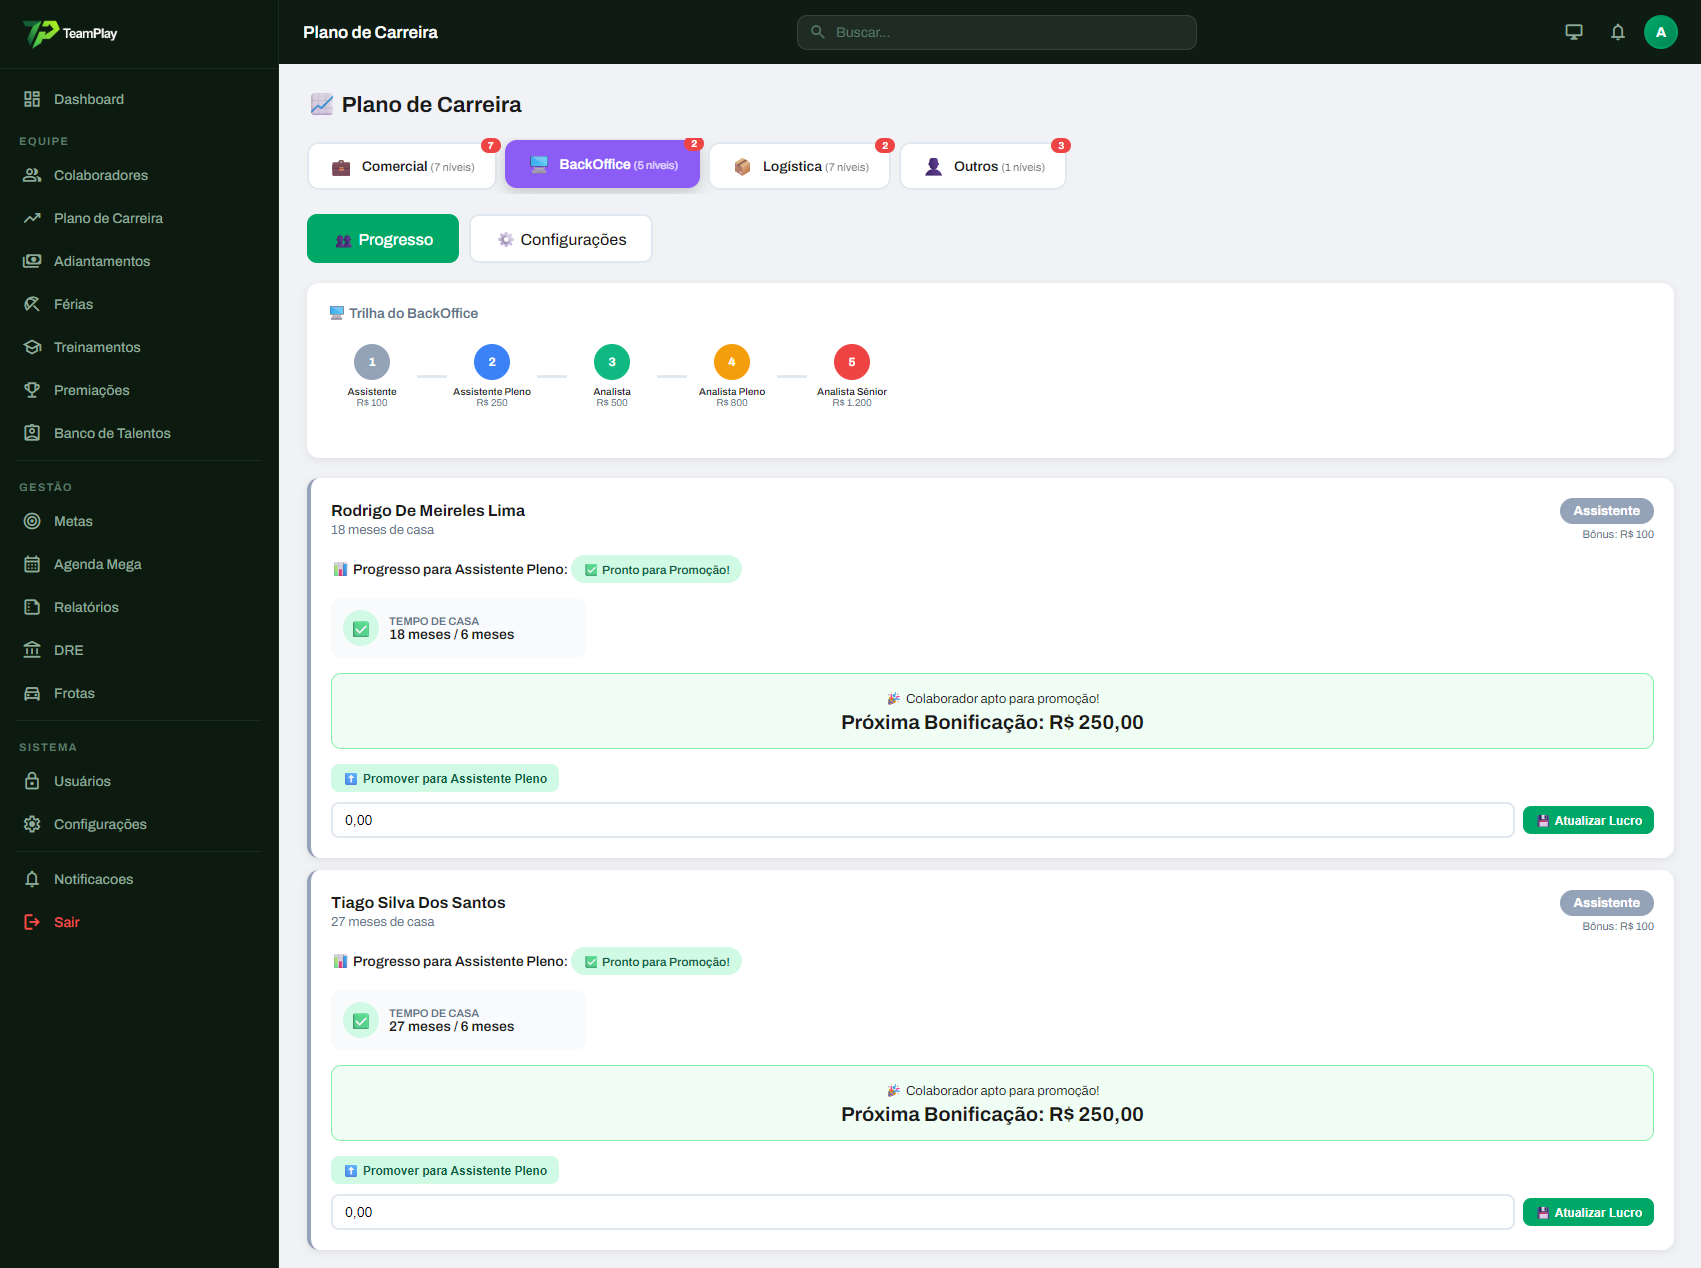The width and height of the screenshot is (1701, 1268).
Task: Click the Usuários lock icon
Action: click(32, 781)
